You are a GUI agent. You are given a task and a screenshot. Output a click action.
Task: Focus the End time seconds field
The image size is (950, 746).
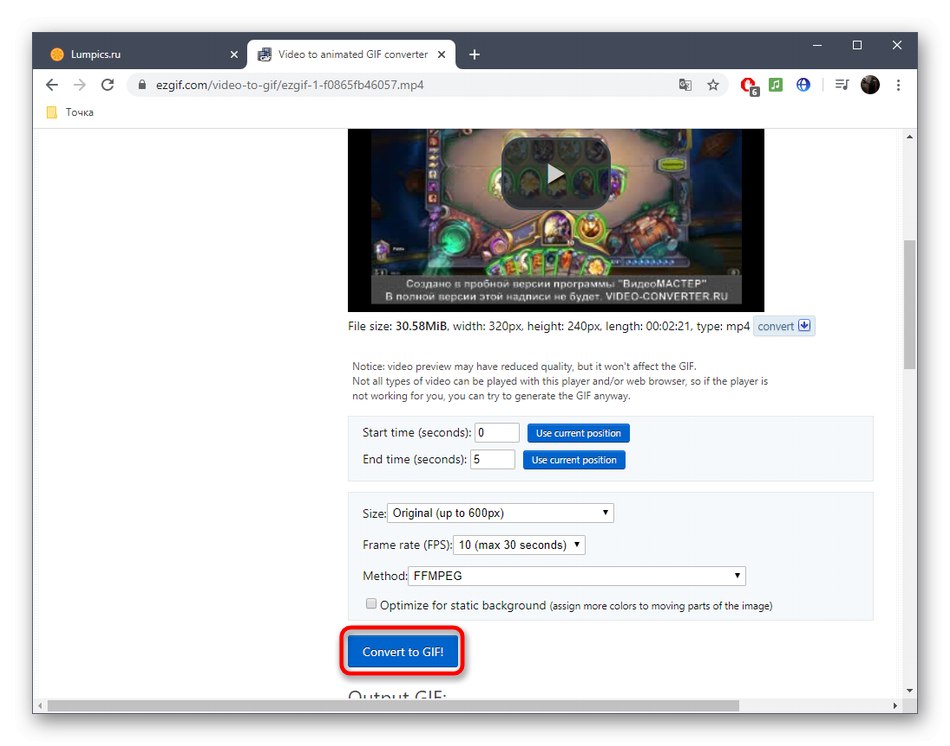493,459
